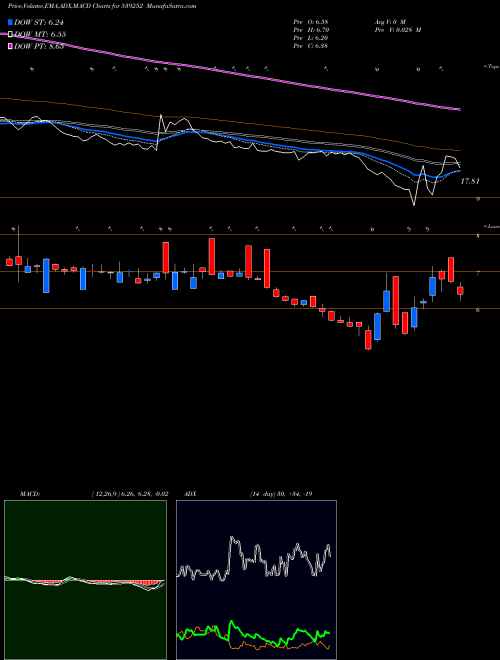Click the blue DOW ST legend swatch

click(x=10, y=22)
